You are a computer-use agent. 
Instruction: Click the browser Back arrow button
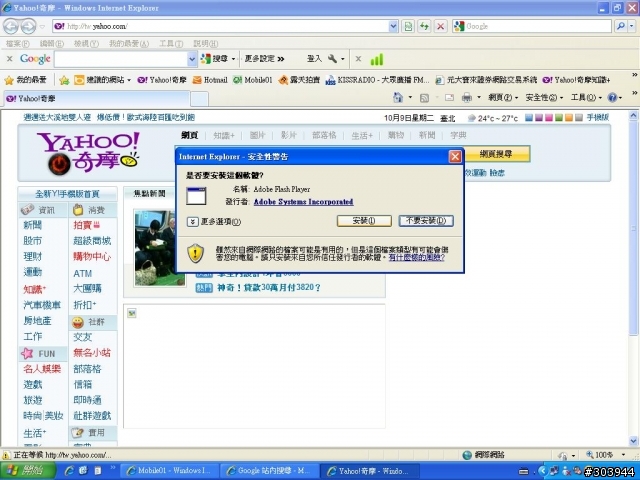11,27
